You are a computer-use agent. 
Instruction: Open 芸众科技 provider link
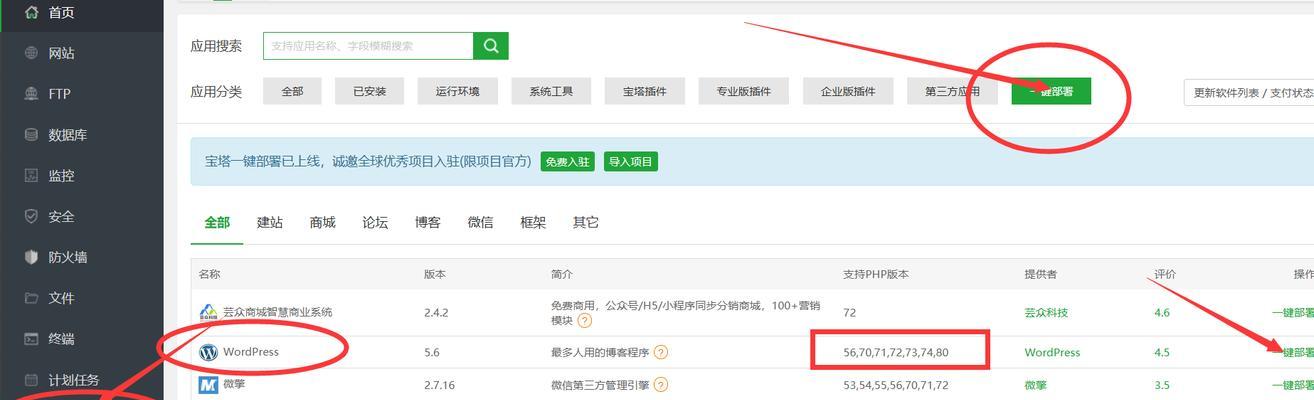click(1046, 312)
